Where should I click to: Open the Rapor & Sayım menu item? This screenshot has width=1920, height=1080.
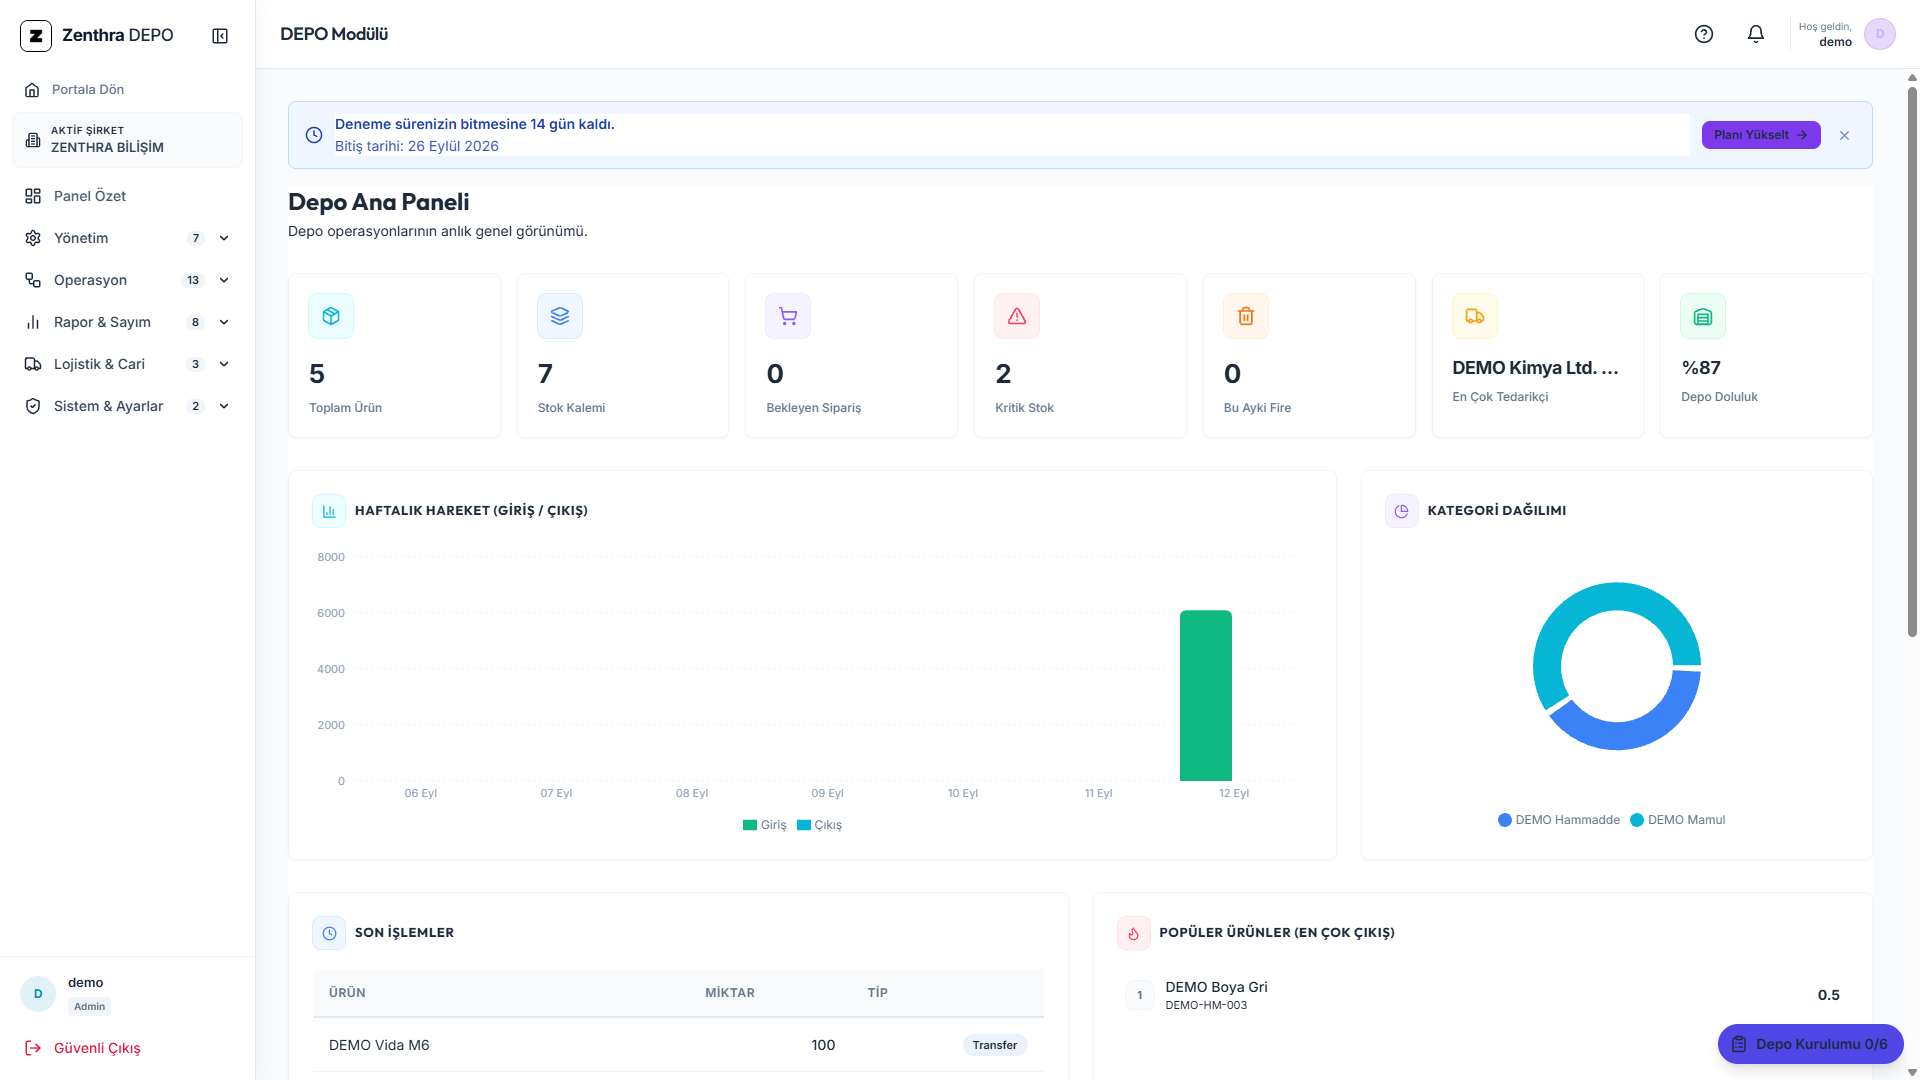click(127, 322)
